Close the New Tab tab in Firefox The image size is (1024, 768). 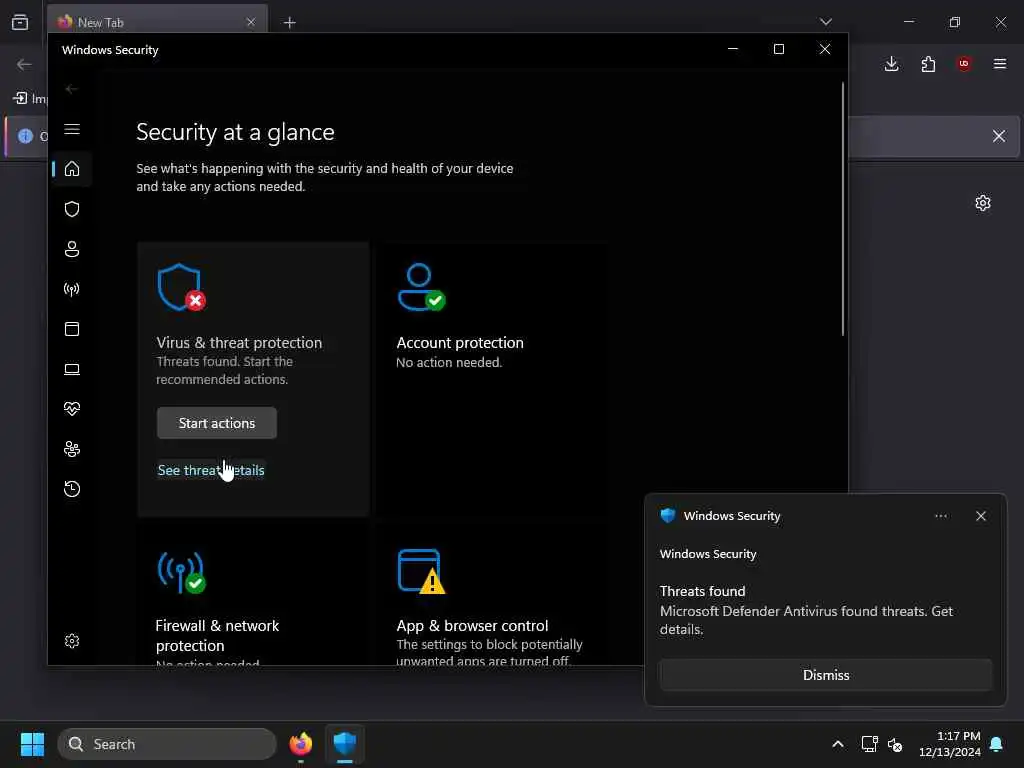click(251, 22)
